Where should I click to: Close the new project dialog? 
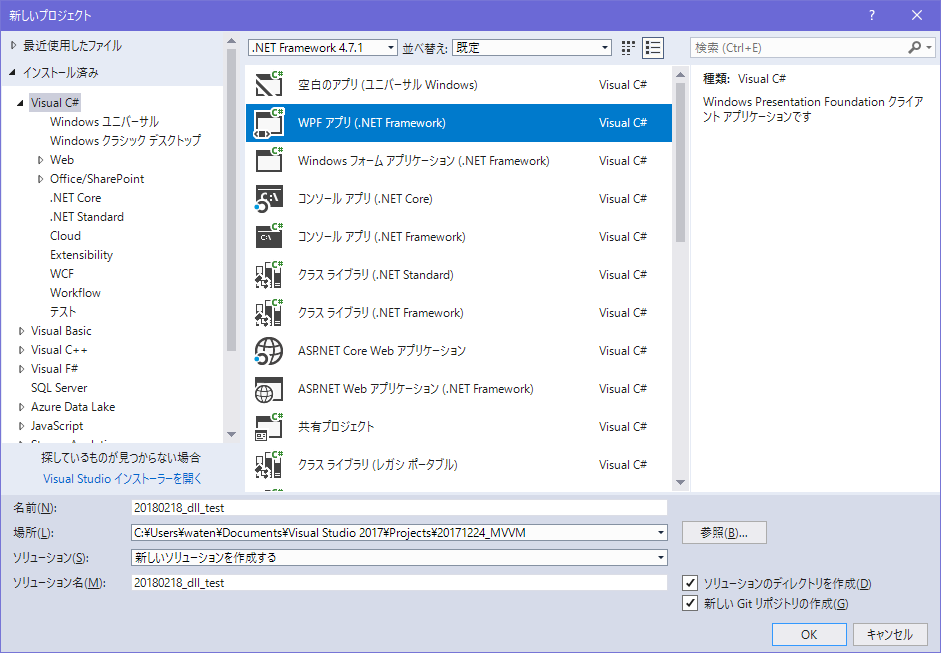click(916, 15)
